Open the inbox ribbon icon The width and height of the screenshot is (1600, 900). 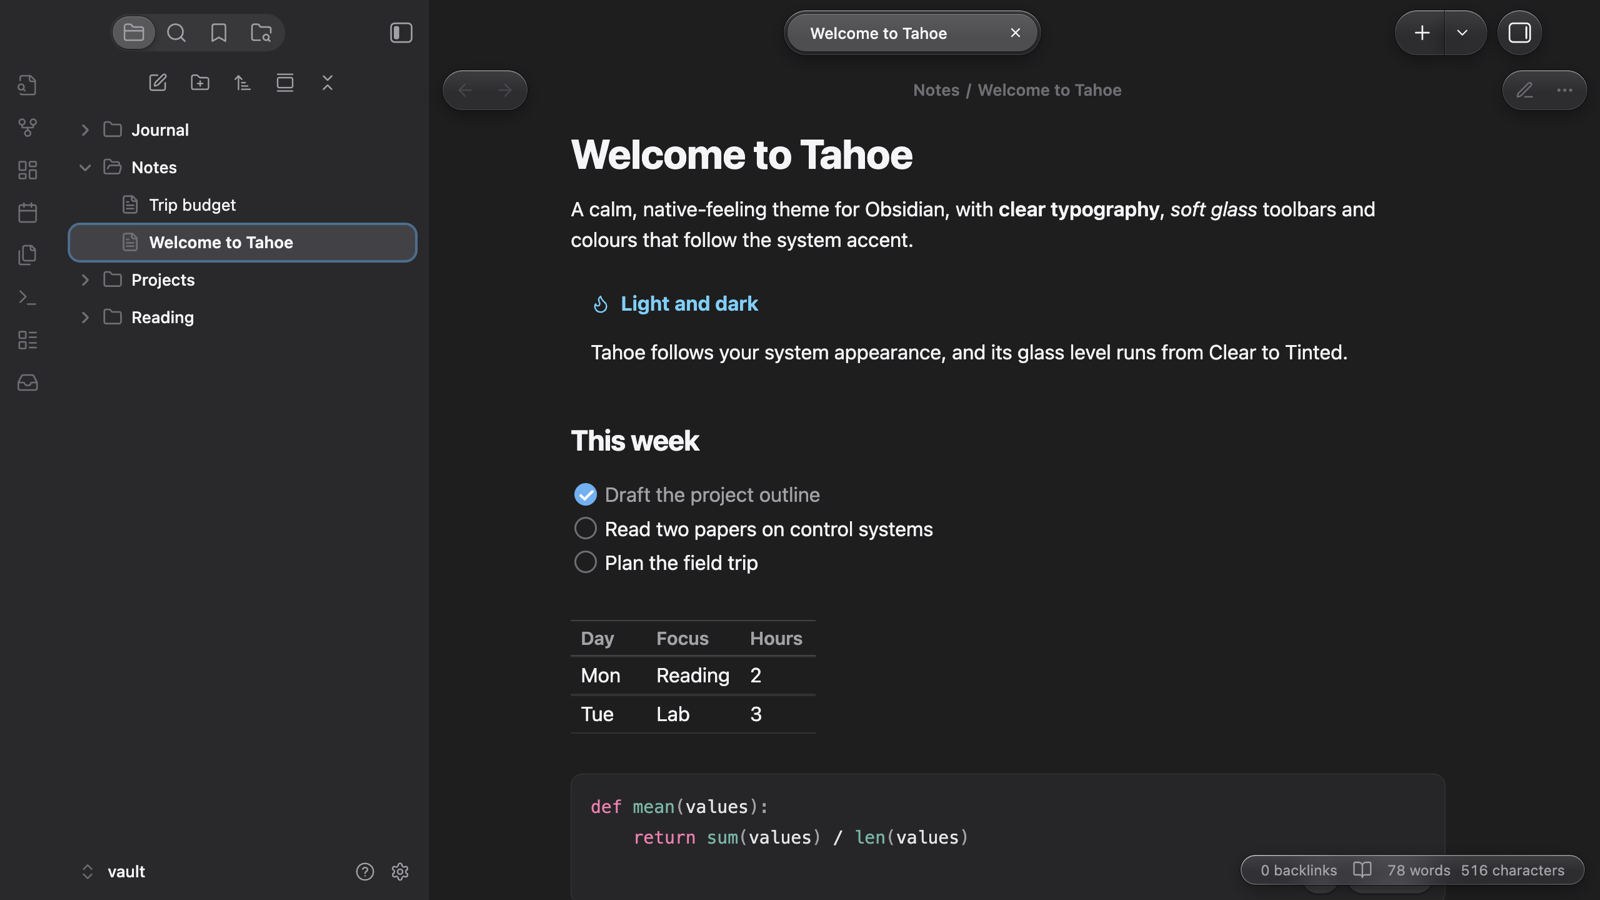pyautogui.click(x=28, y=383)
